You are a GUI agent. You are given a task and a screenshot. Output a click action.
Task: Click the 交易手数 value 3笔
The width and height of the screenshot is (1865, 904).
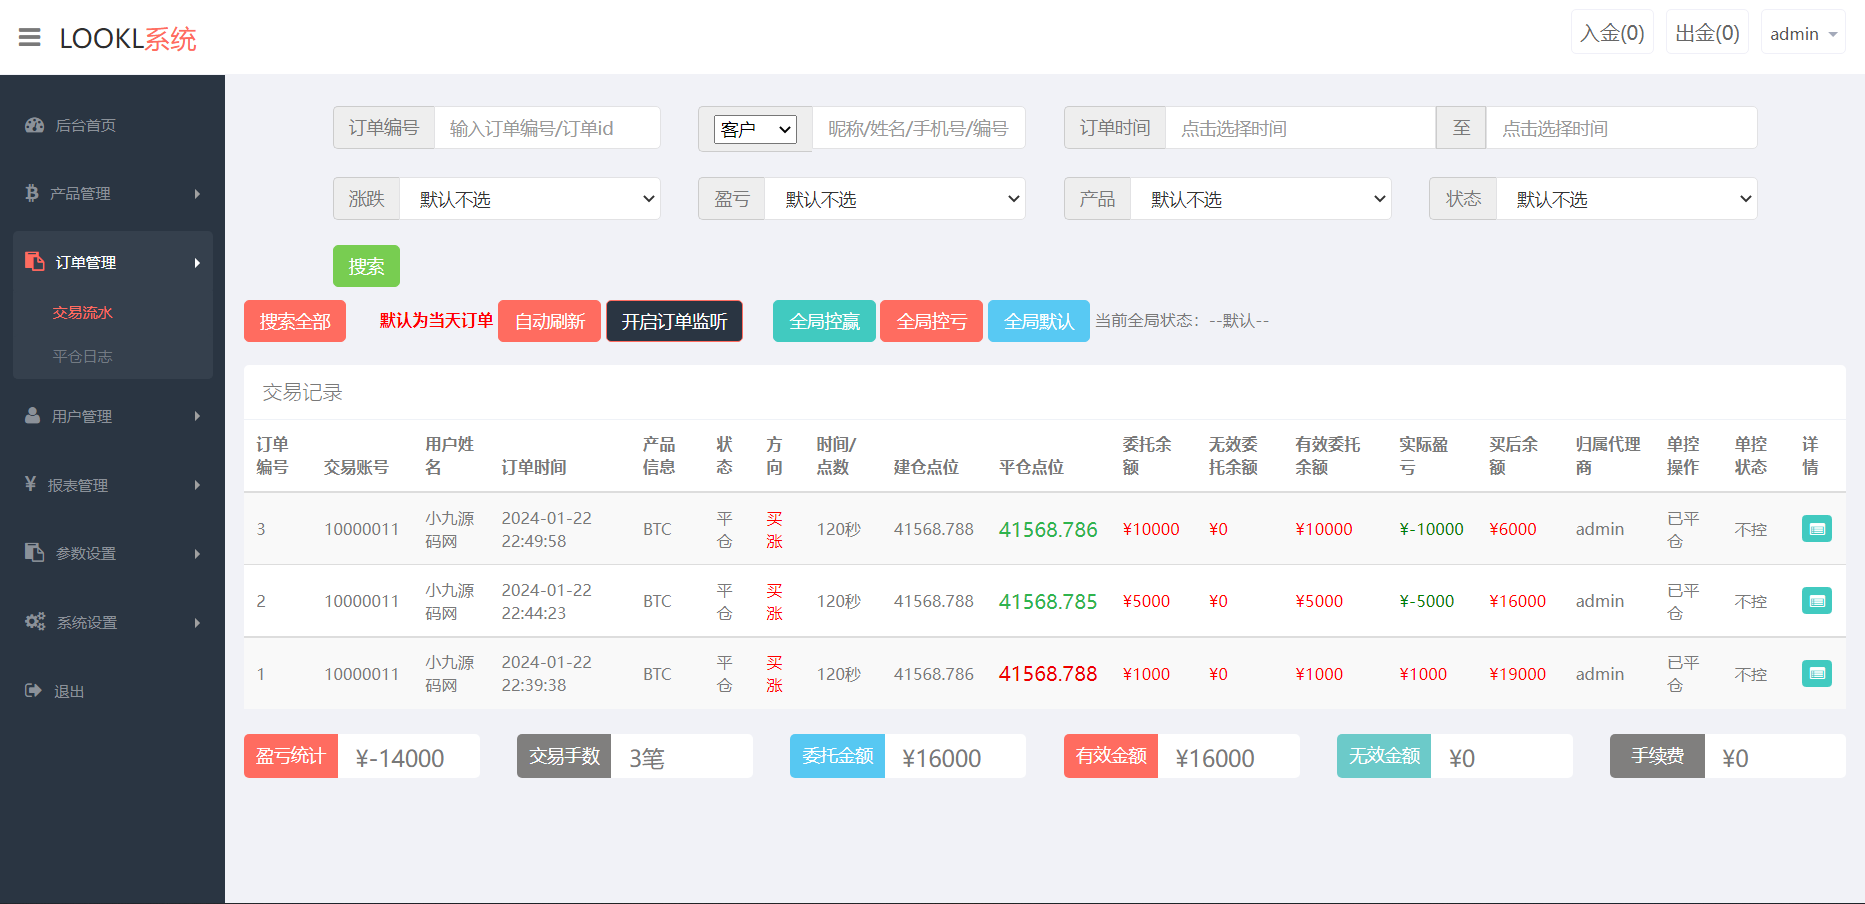(647, 758)
